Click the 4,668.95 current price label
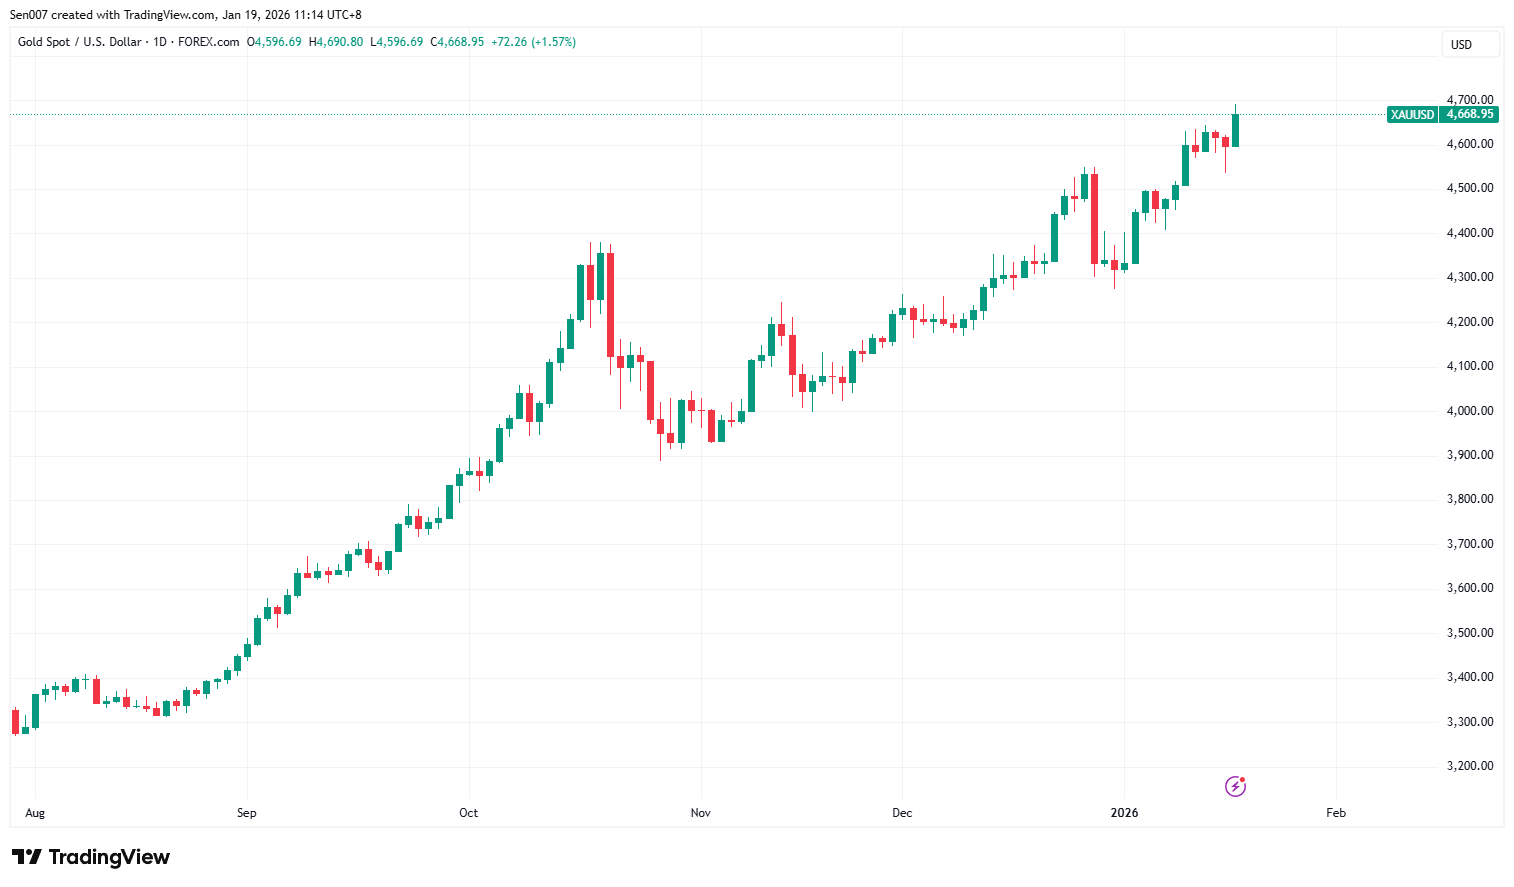This screenshot has height=887, width=1514. (x=1470, y=114)
